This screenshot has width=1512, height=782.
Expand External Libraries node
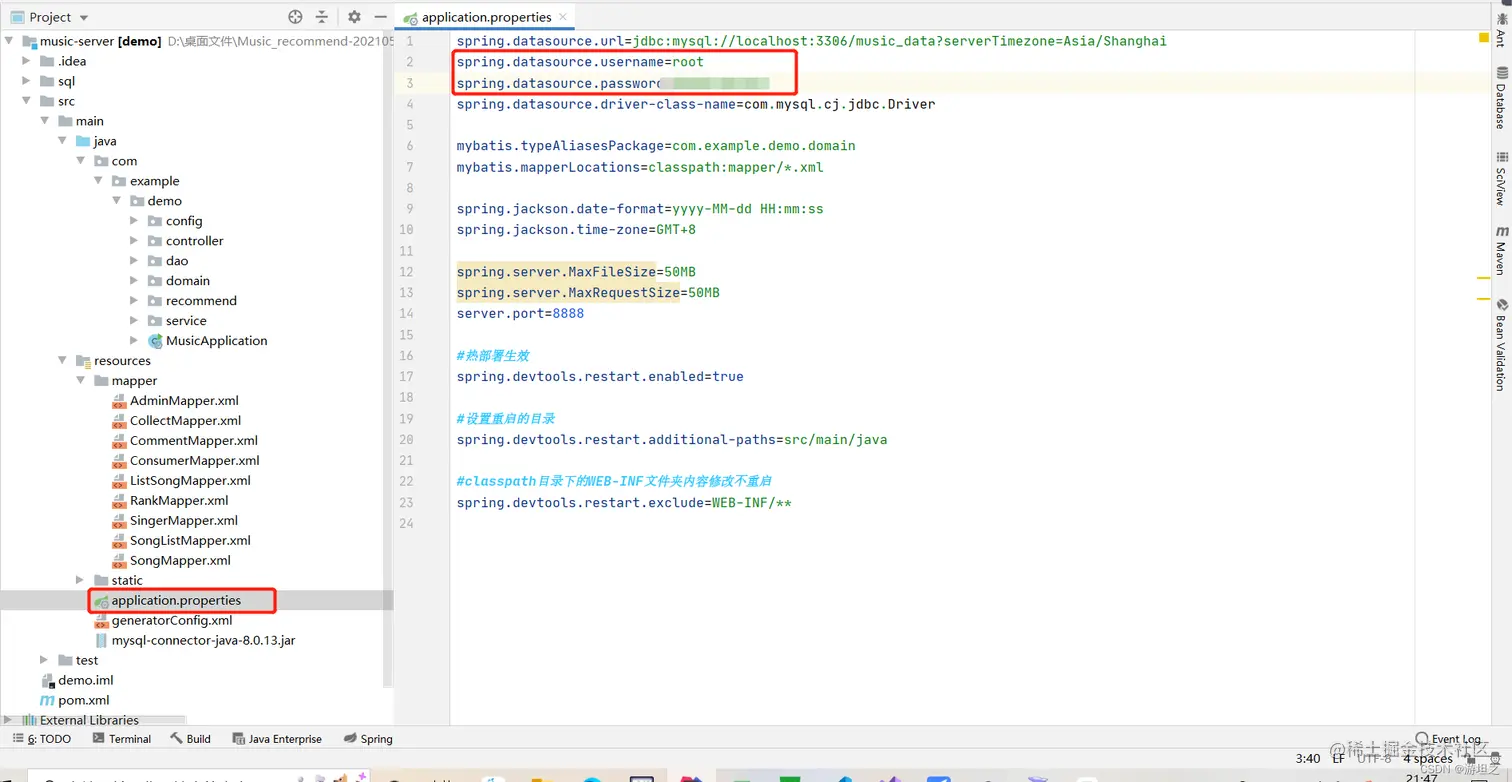coord(9,720)
